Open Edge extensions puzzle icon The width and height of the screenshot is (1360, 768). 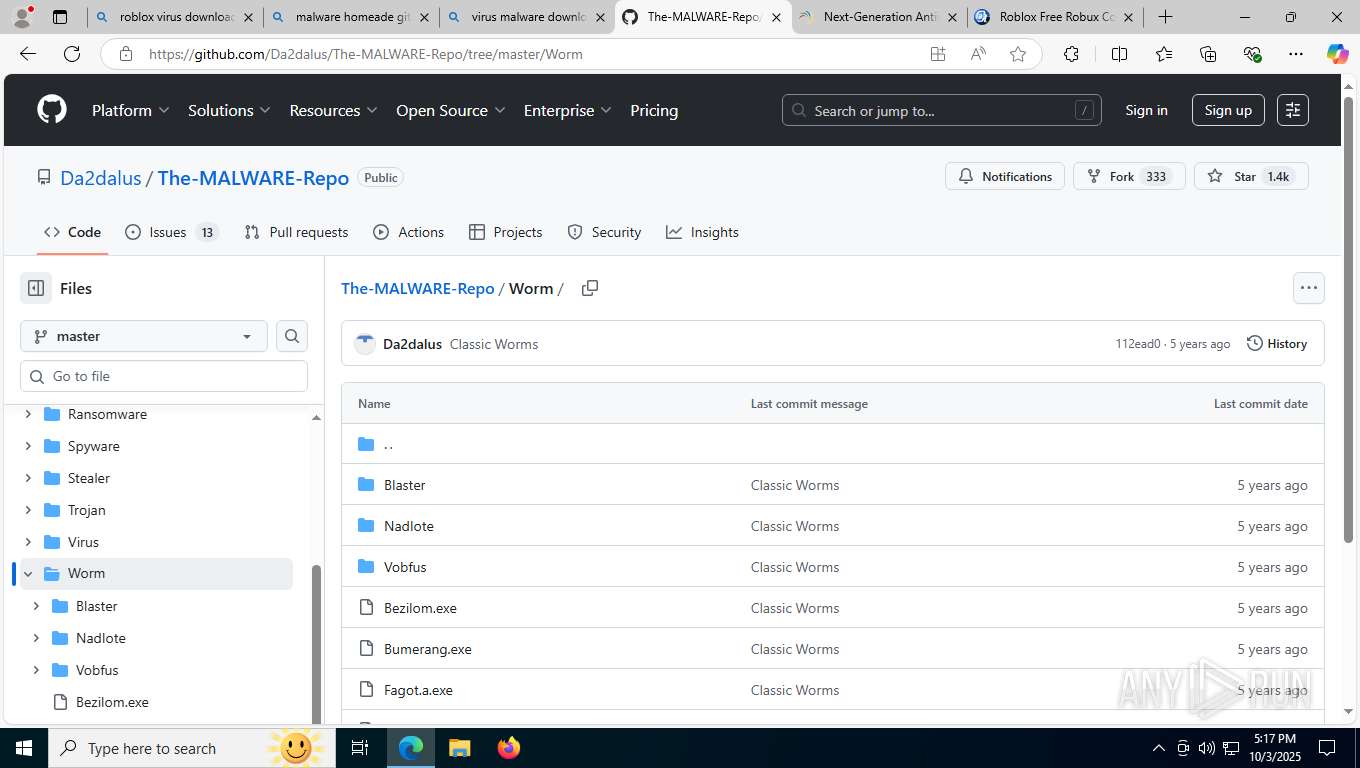point(1071,54)
